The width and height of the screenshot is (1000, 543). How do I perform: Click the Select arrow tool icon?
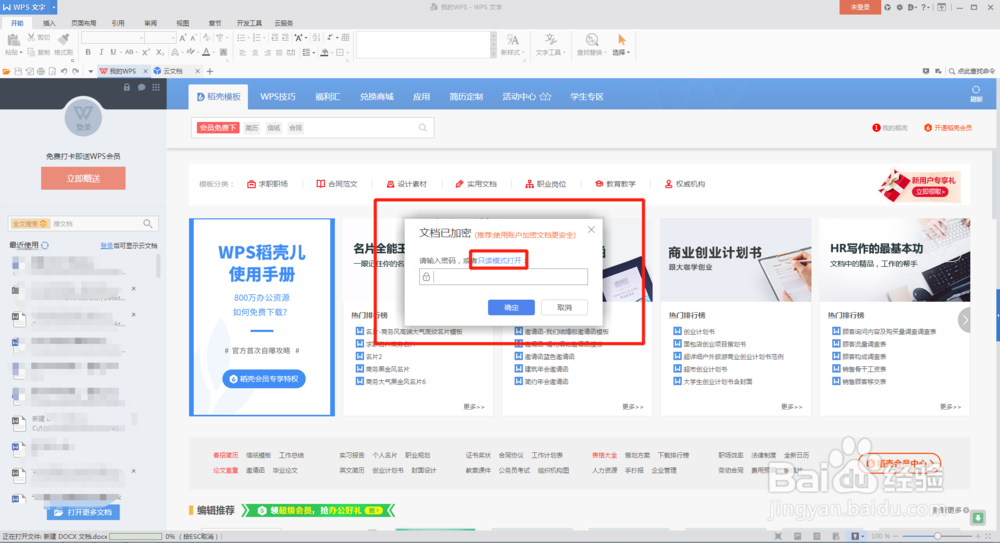tap(621, 40)
